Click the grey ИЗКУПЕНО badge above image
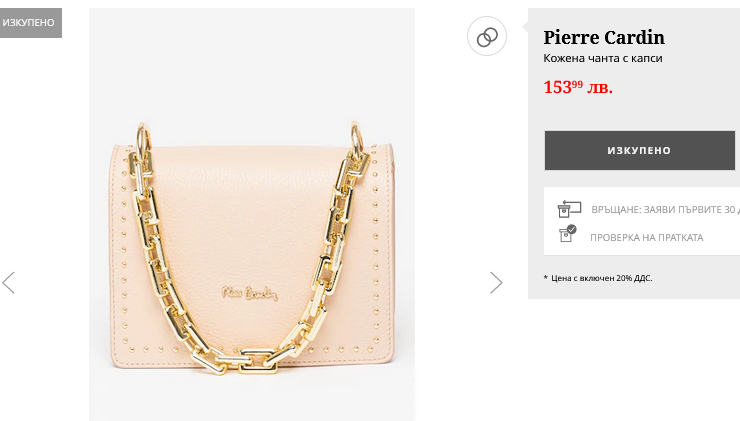Viewport: 740px width, 421px height. [x=30, y=22]
